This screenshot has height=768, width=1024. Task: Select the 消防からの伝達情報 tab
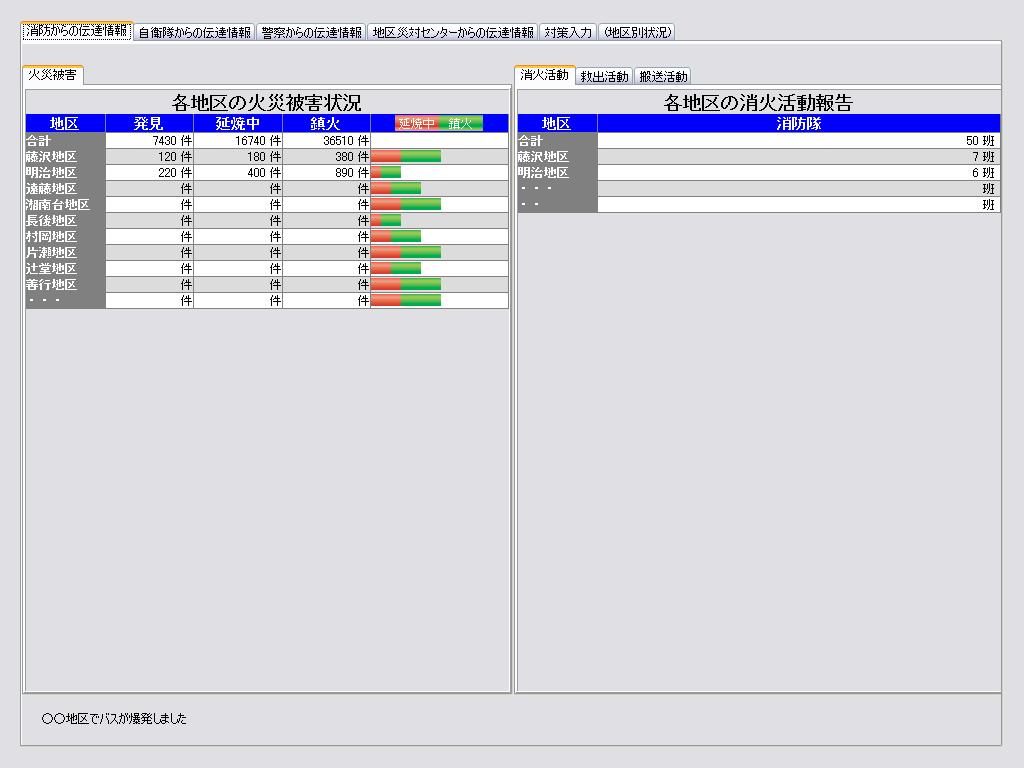[76, 31]
